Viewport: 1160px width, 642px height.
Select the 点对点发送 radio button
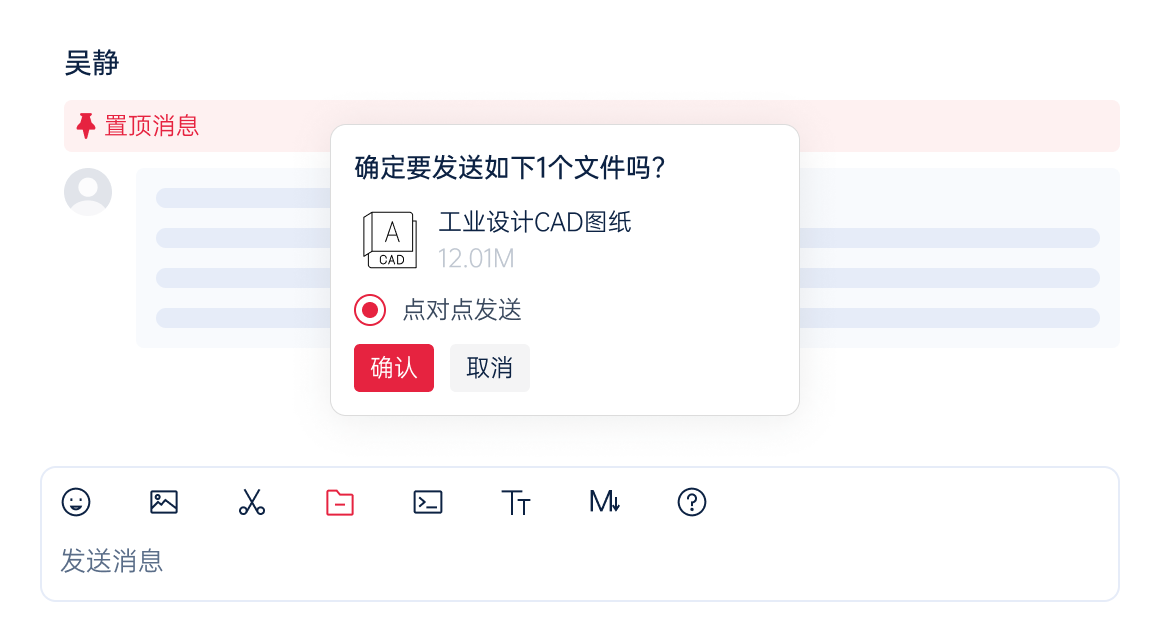coord(369,310)
